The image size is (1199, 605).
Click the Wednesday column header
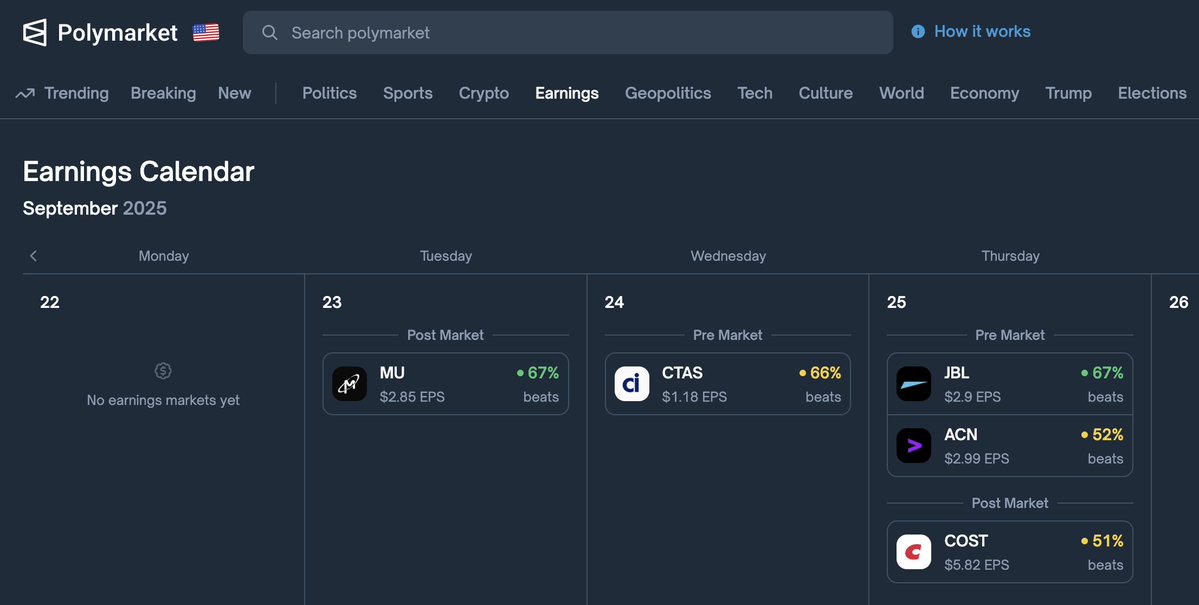click(728, 256)
